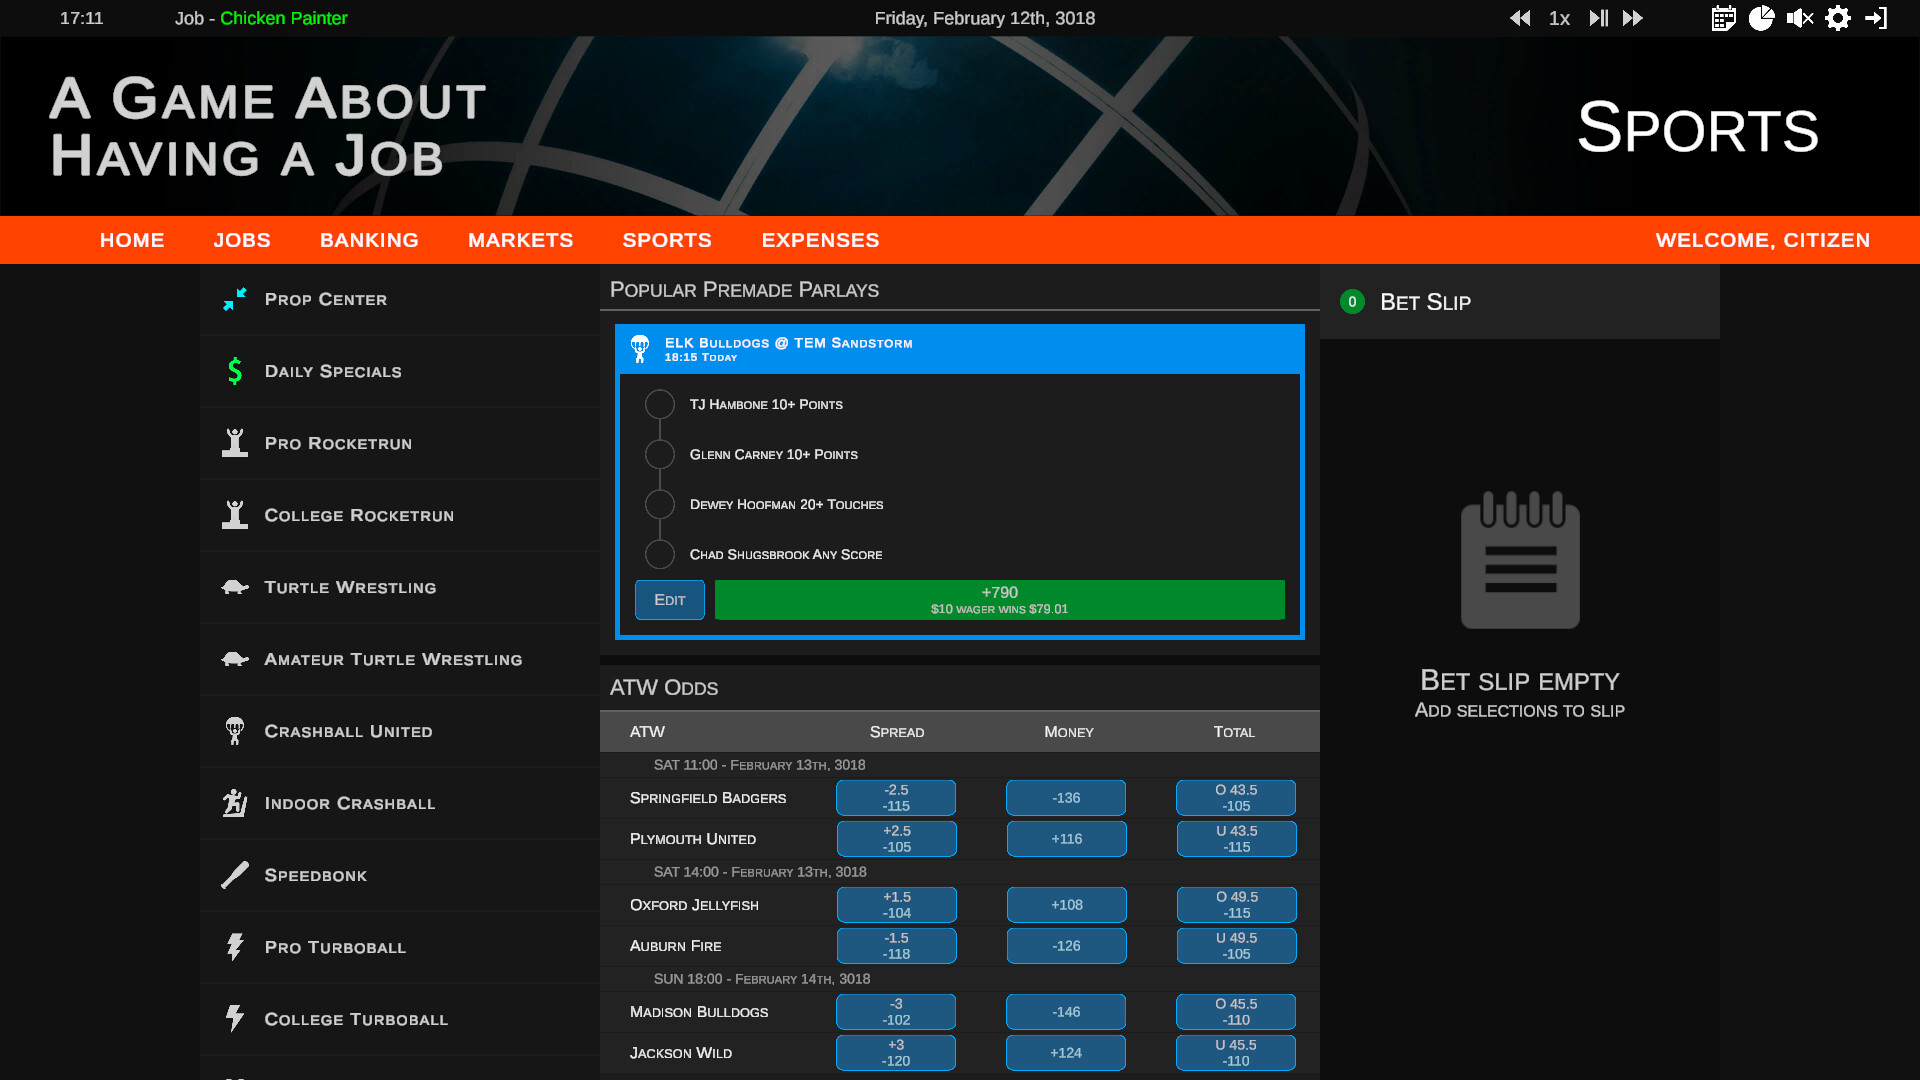Select the Pro Turboball lightning icon

[234, 947]
